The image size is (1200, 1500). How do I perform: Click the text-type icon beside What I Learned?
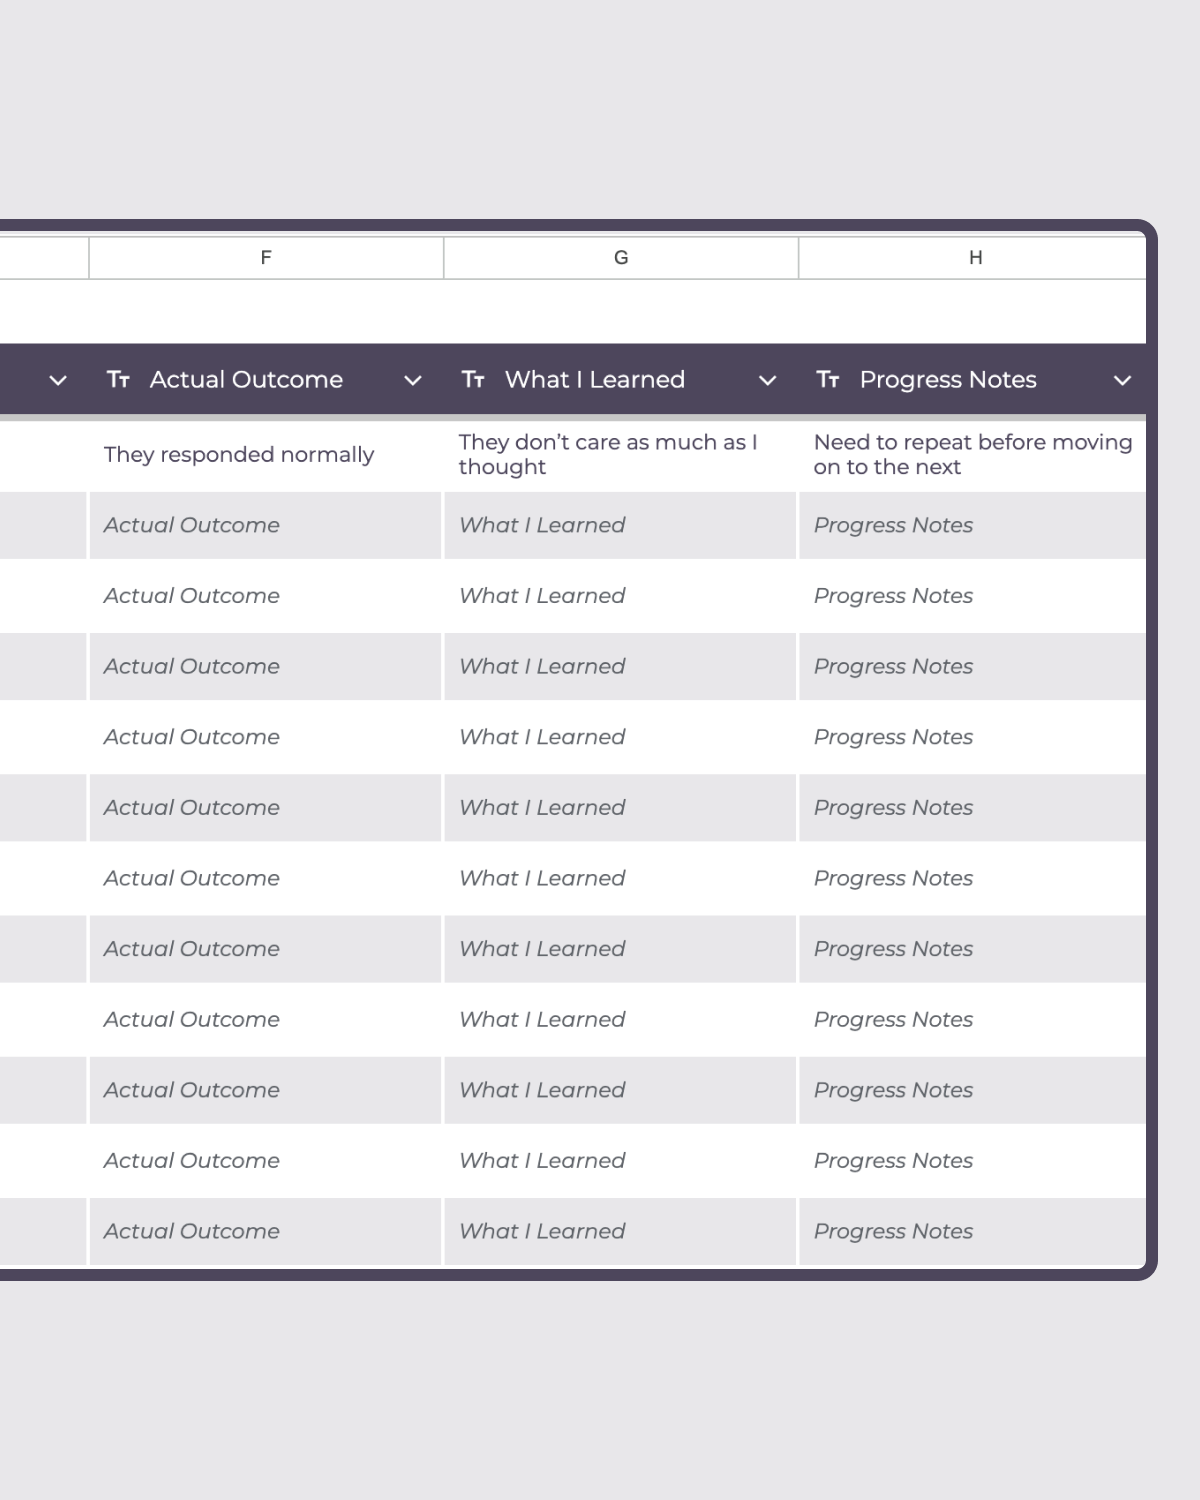point(473,380)
